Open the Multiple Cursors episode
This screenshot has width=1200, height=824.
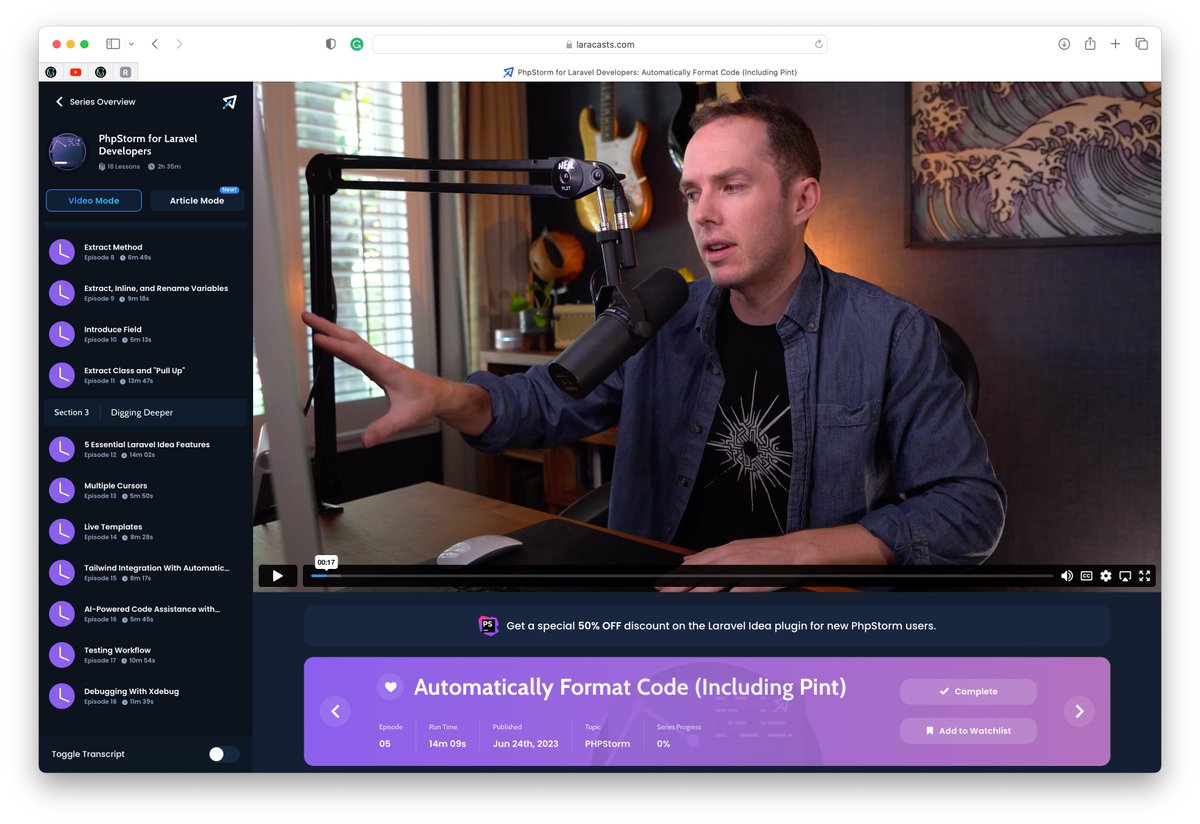pos(145,490)
